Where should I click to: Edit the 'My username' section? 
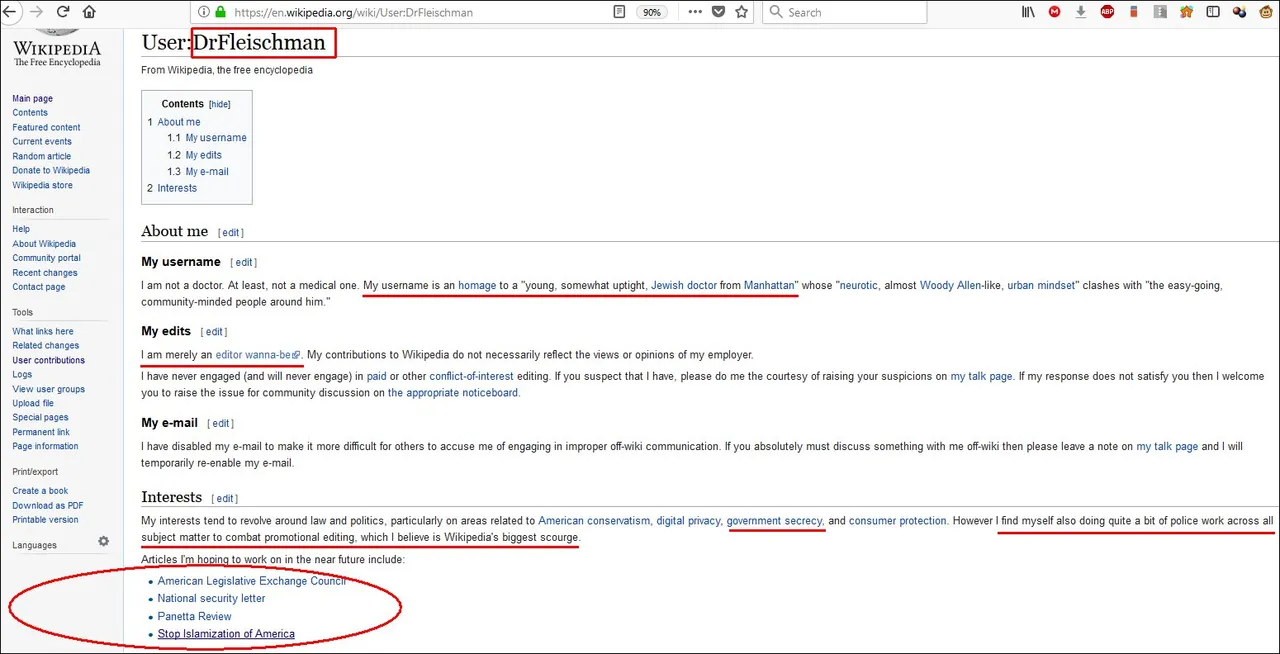point(244,262)
